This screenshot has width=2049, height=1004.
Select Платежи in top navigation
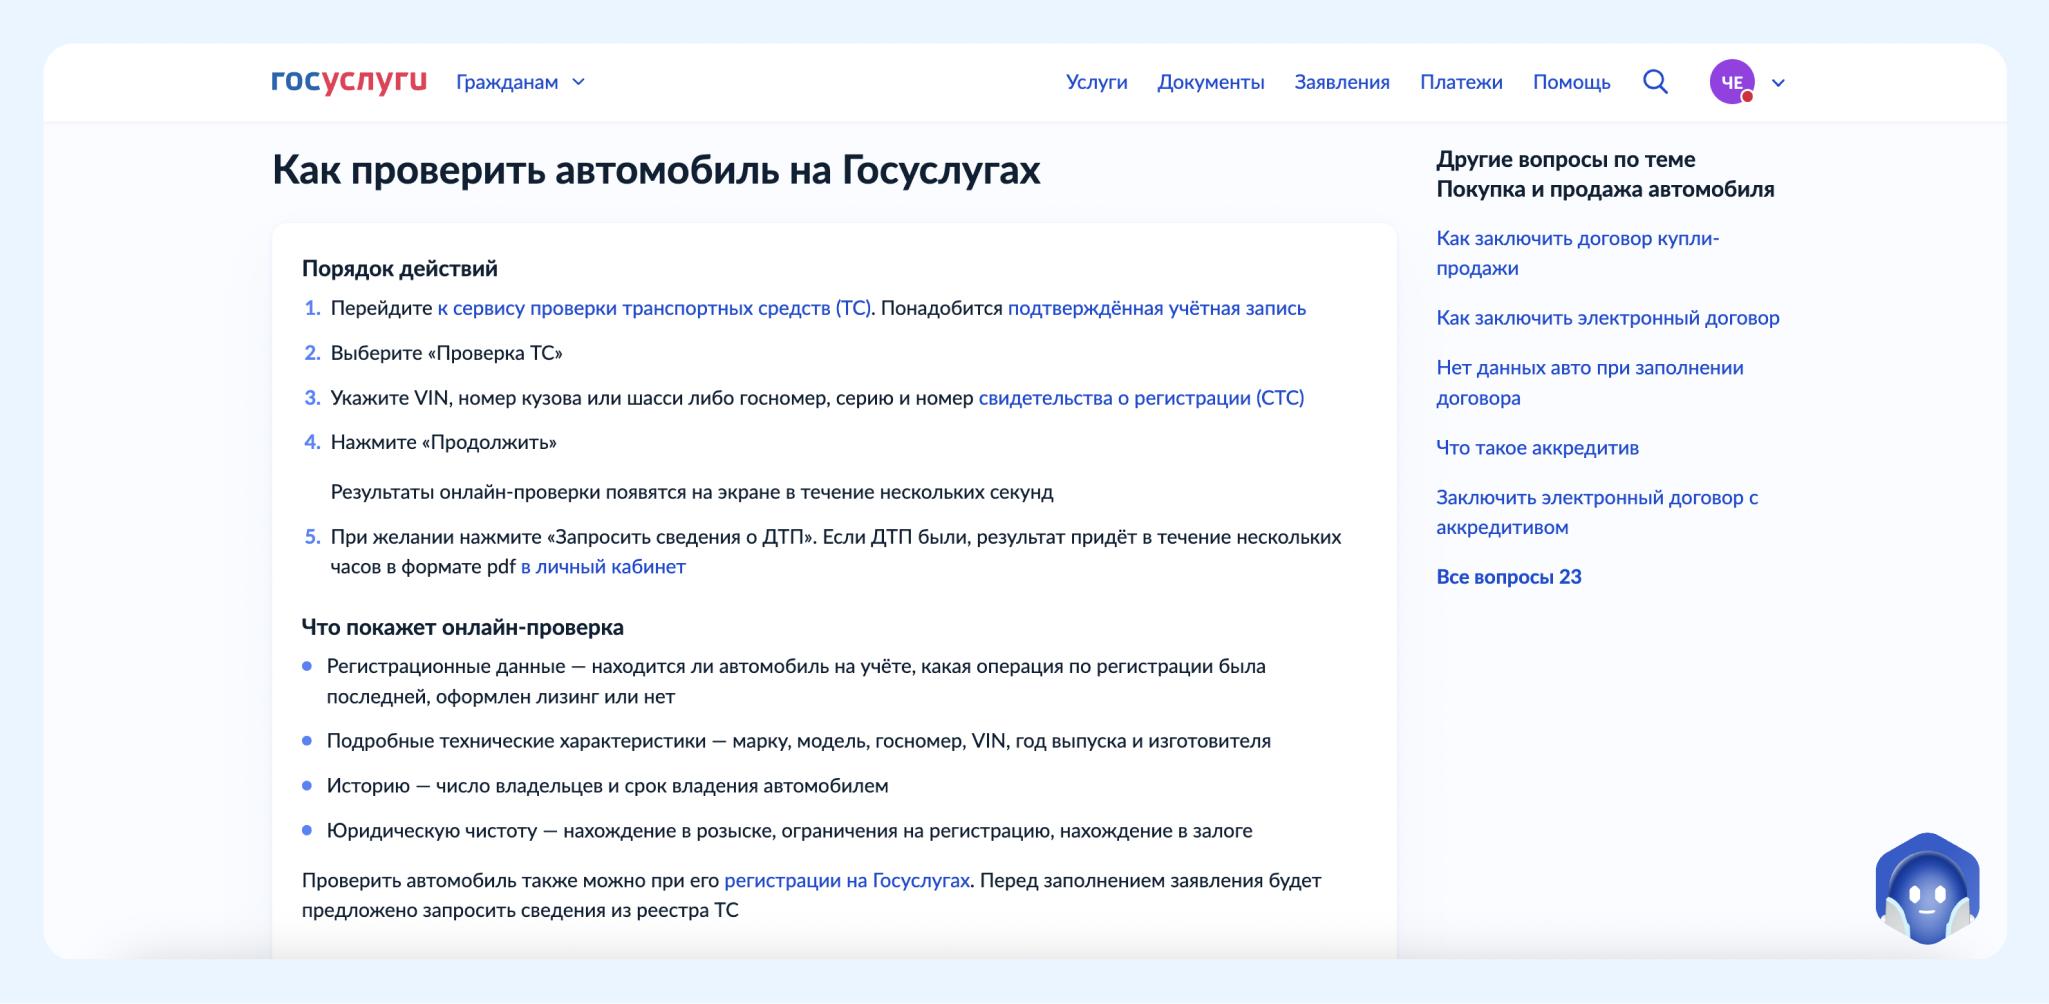pos(1460,82)
